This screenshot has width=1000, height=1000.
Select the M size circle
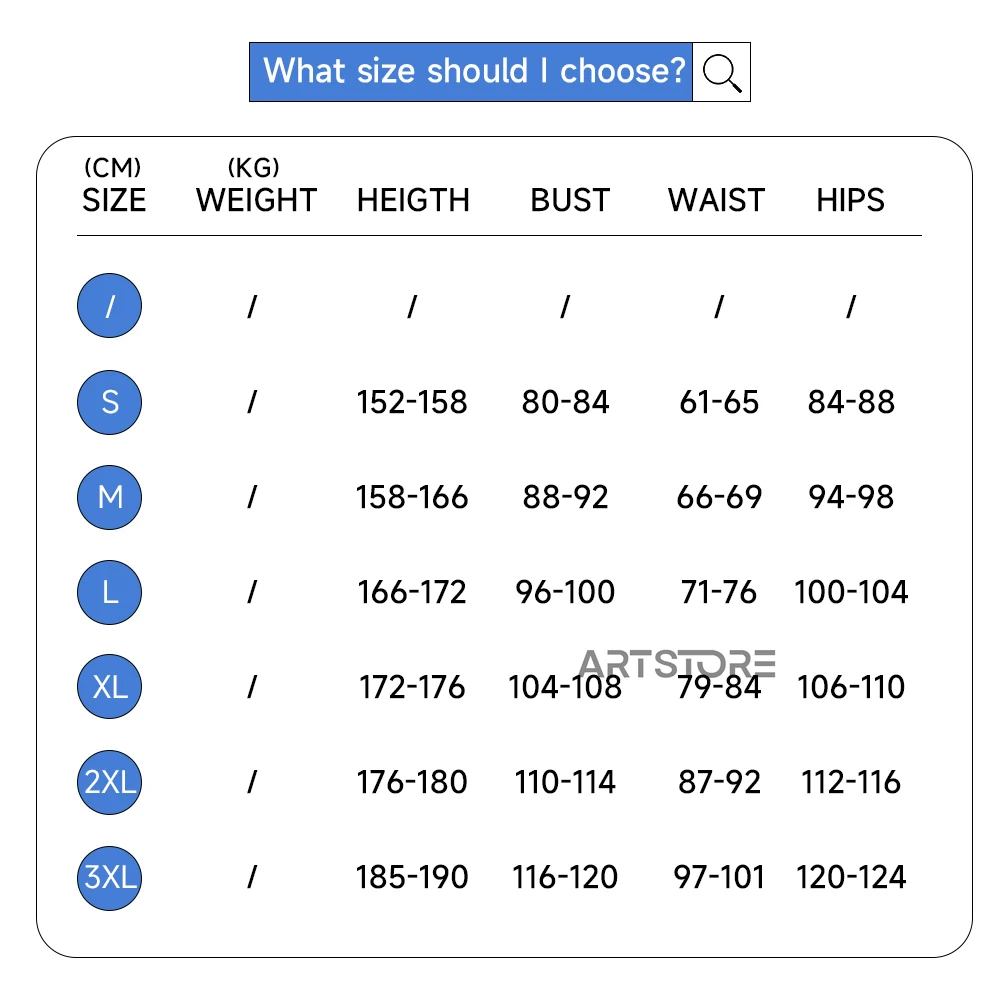click(x=109, y=497)
